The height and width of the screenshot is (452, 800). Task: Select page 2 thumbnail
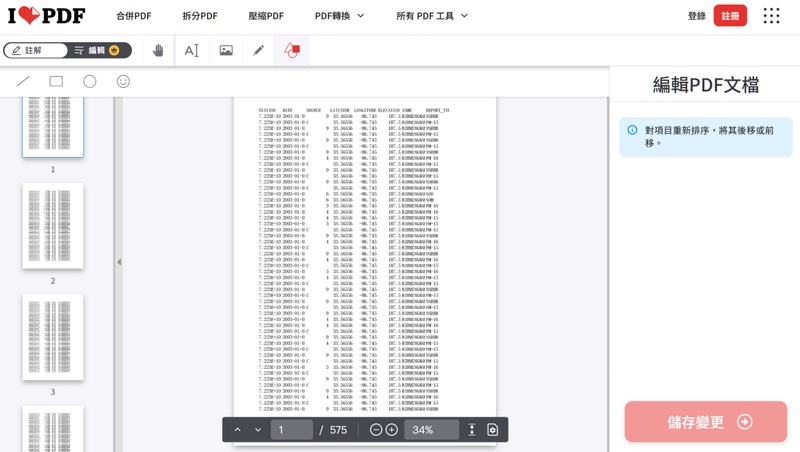pyautogui.click(x=53, y=225)
